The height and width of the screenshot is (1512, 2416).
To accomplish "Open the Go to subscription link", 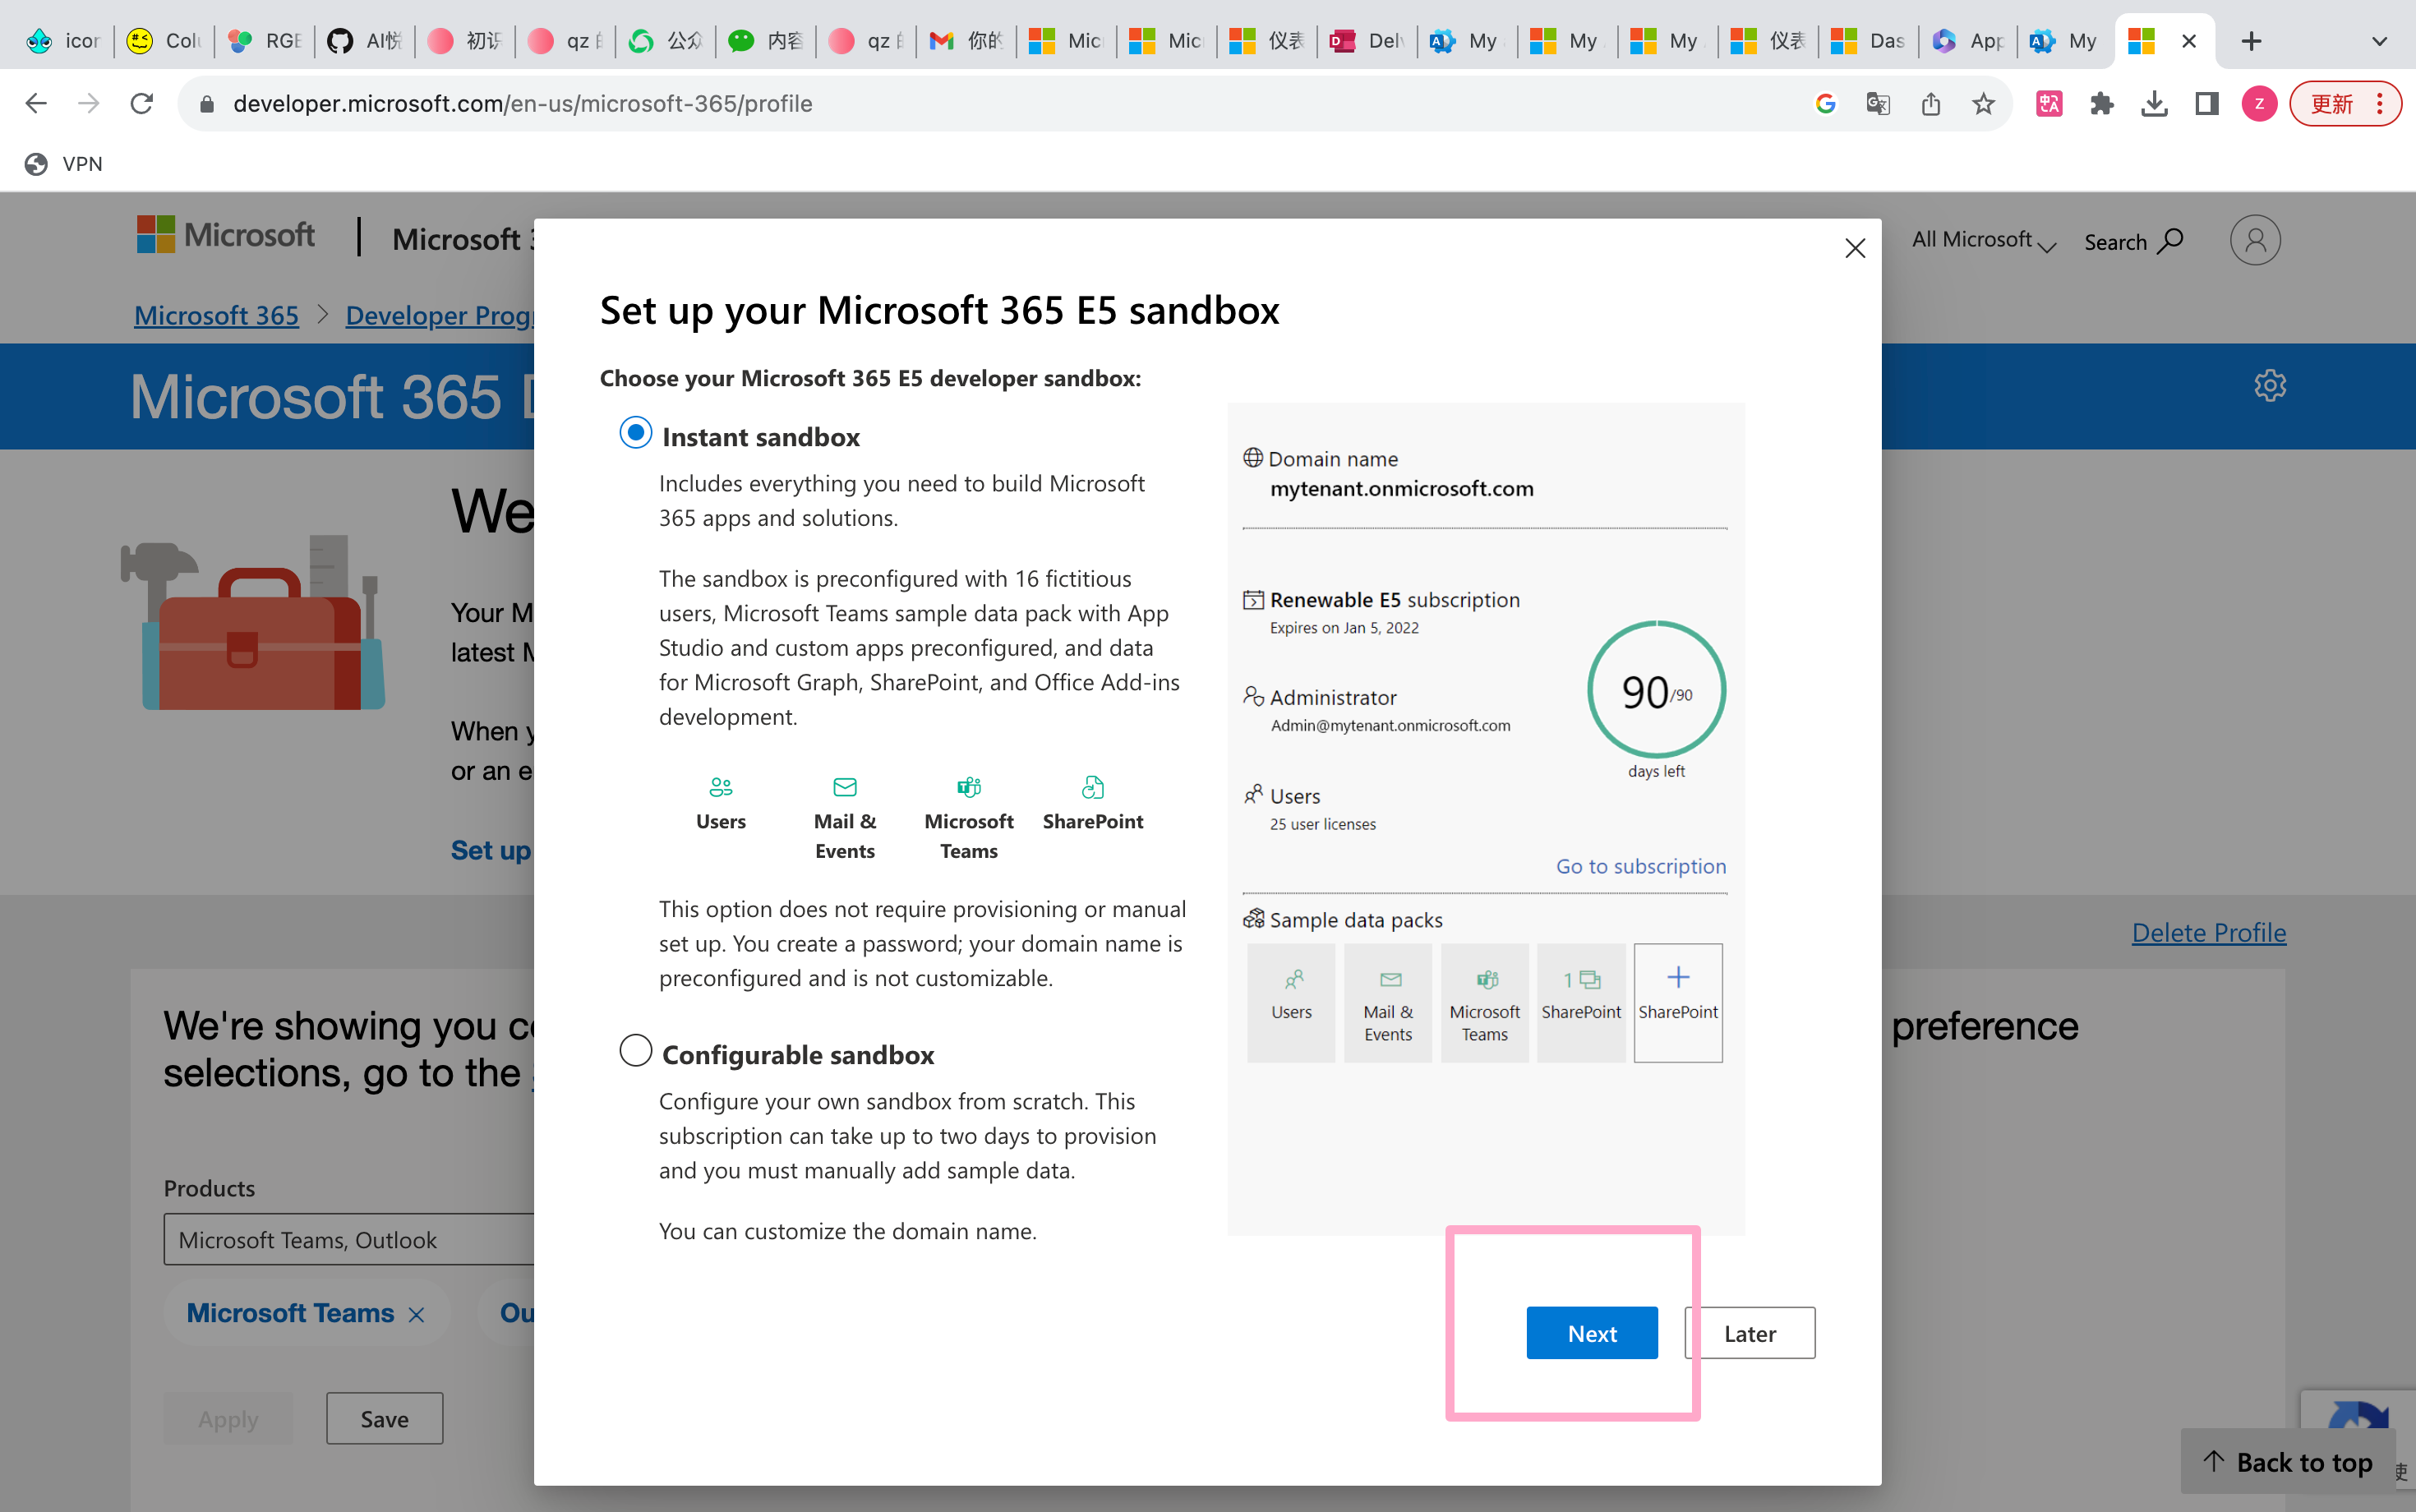I will pyautogui.click(x=1641, y=866).
